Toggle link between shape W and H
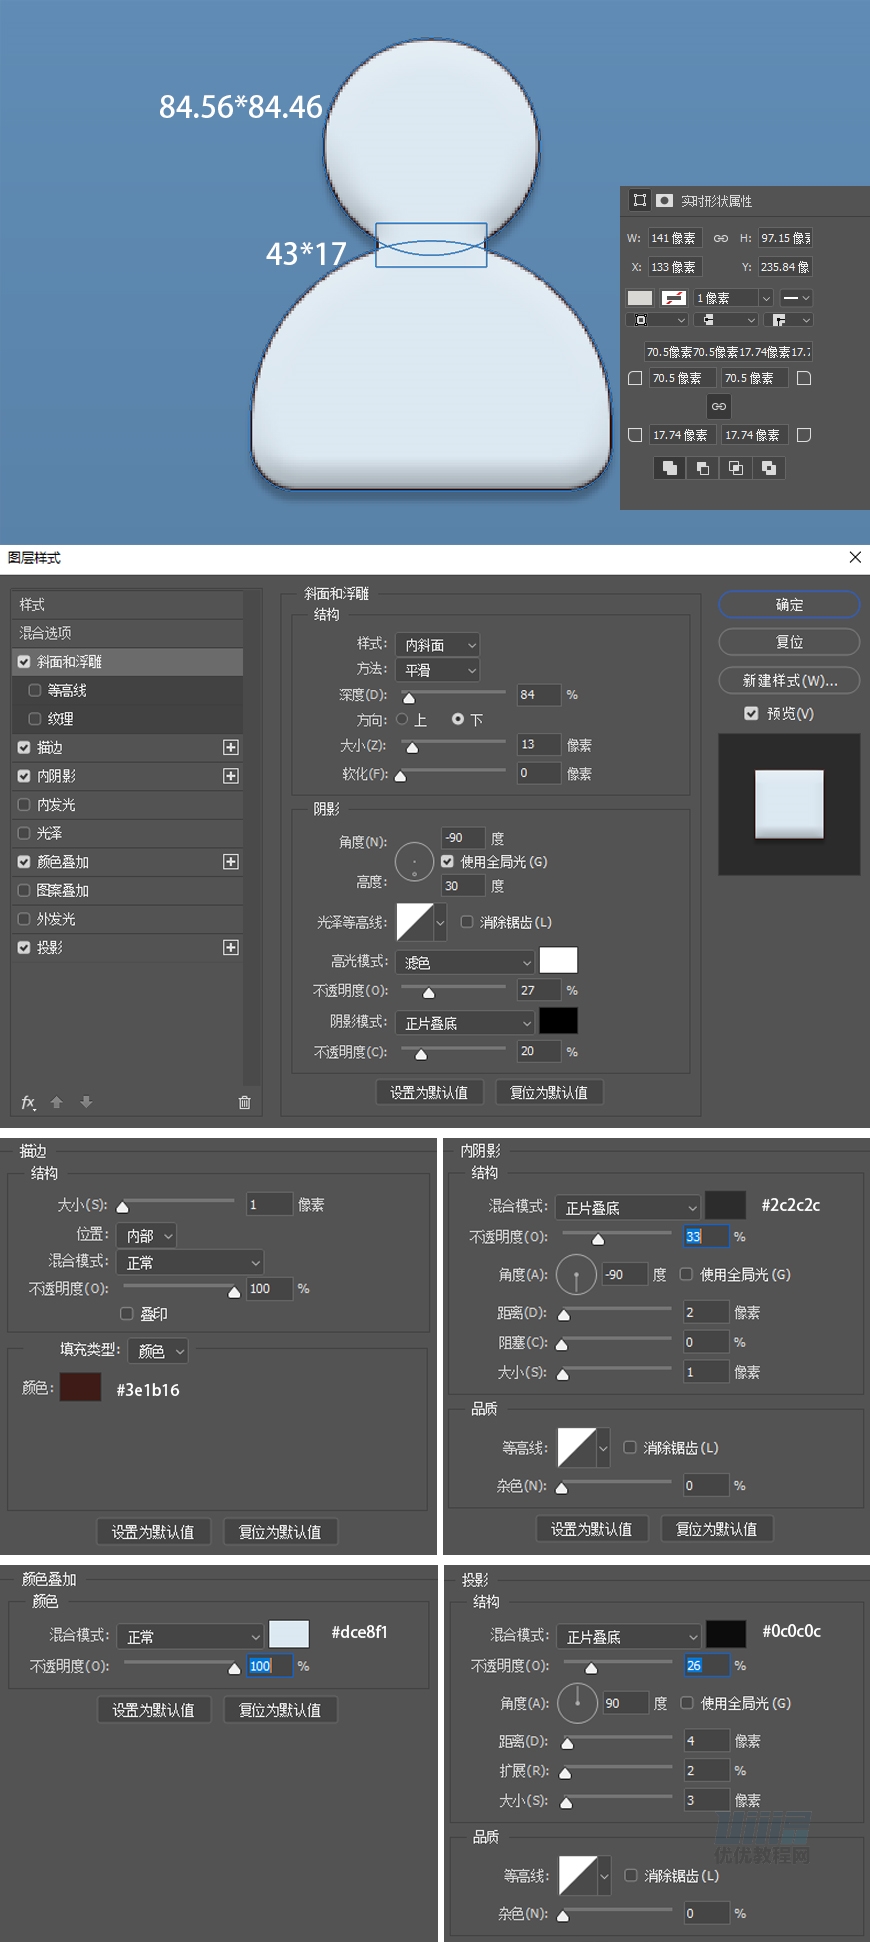 (721, 238)
